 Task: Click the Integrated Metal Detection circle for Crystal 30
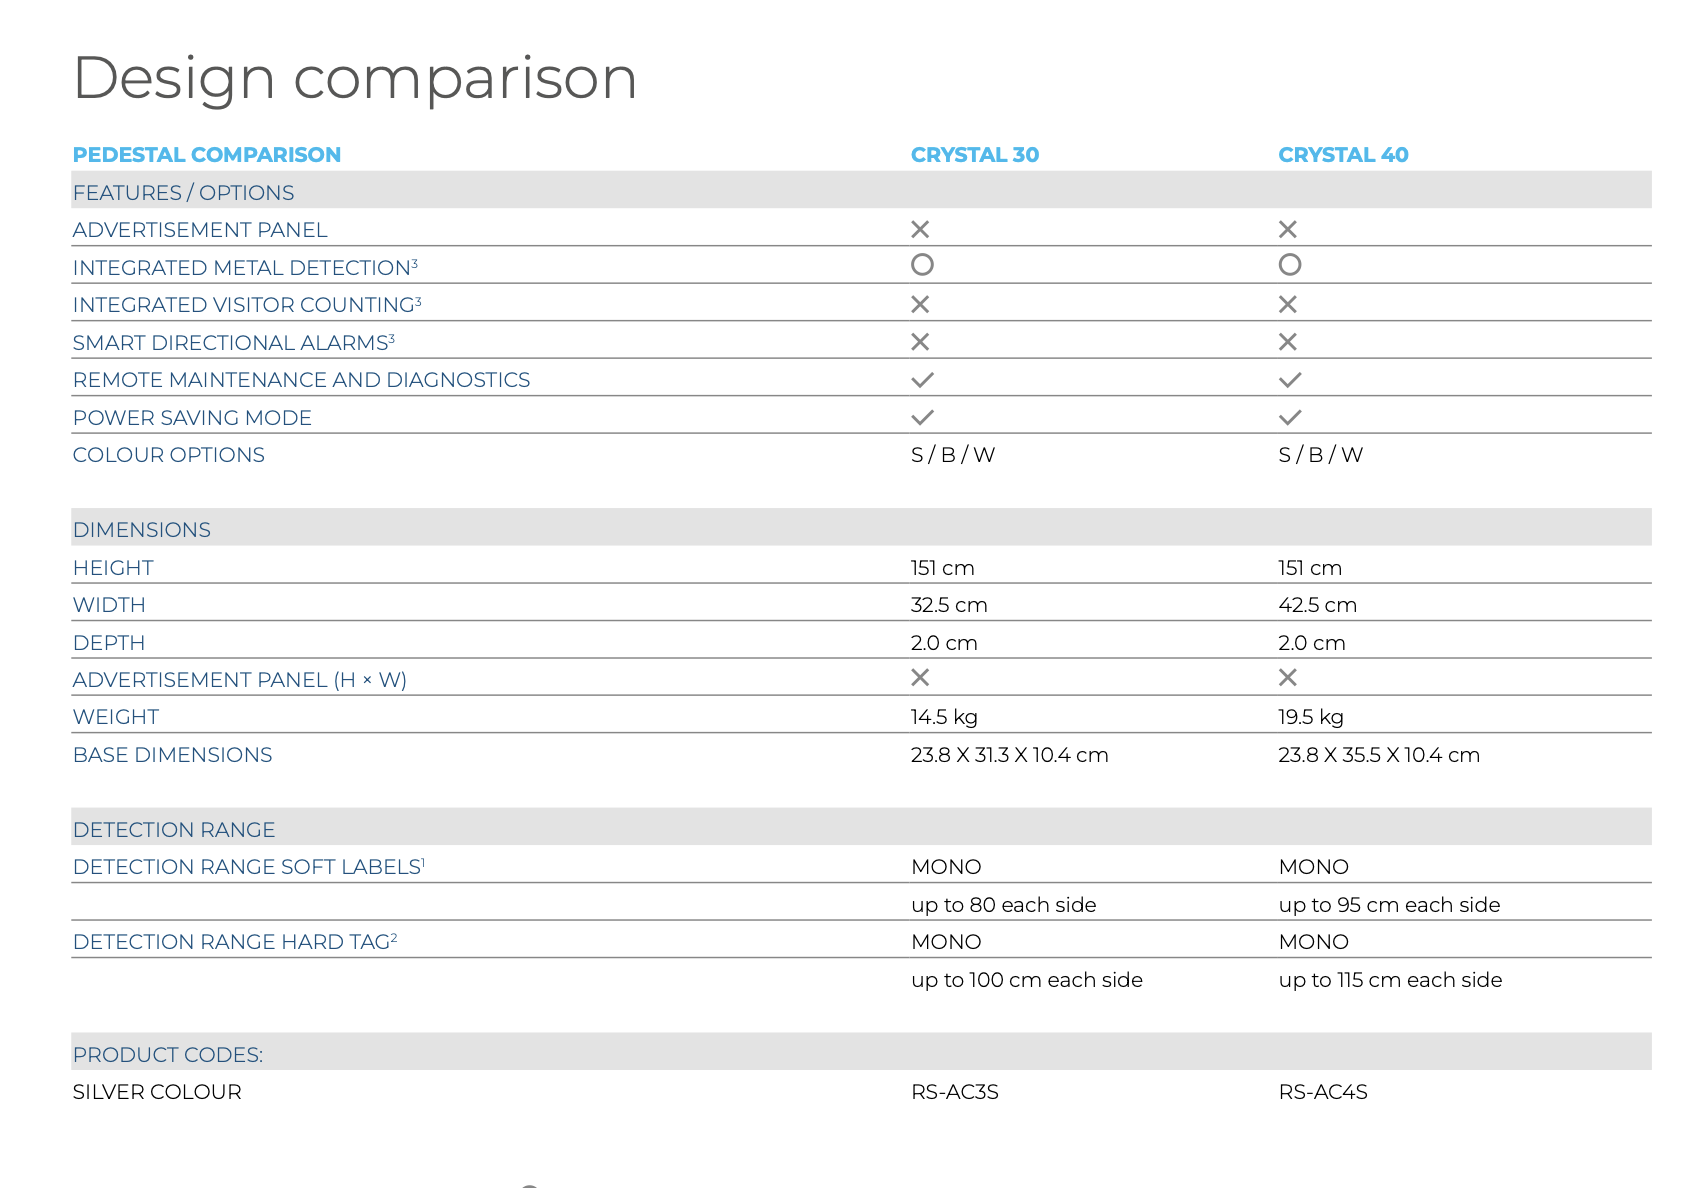pos(922,265)
